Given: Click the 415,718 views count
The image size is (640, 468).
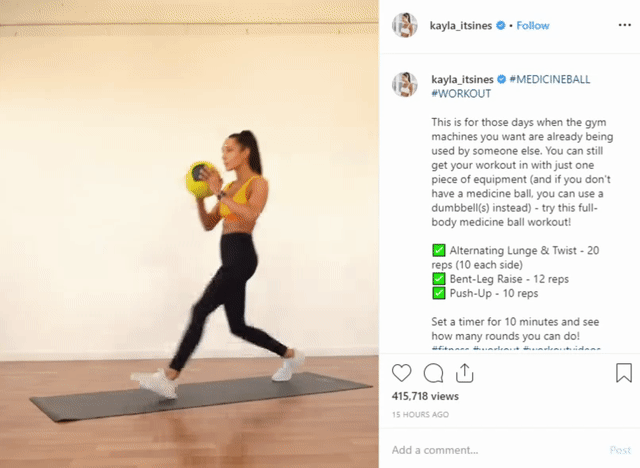Looking at the screenshot, I should tap(425, 396).
